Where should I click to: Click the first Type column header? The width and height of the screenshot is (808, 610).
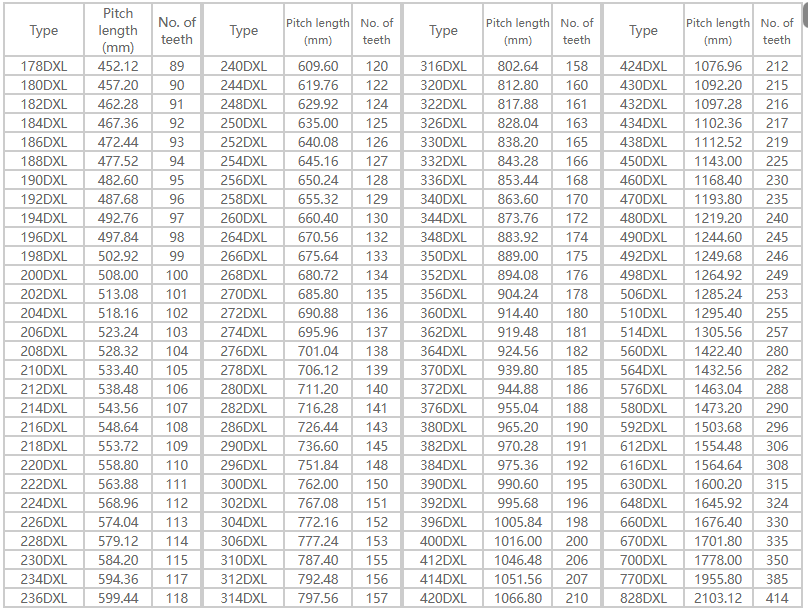coord(44,31)
